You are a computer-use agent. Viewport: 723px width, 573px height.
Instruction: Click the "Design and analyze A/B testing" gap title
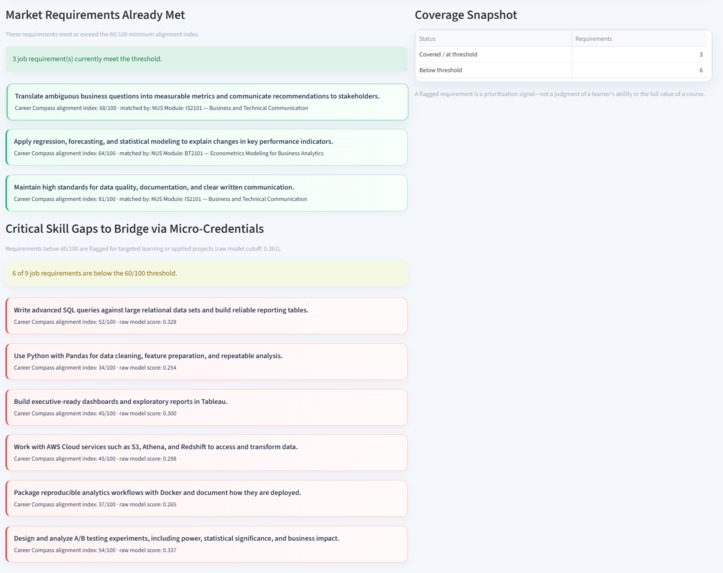(177, 538)
